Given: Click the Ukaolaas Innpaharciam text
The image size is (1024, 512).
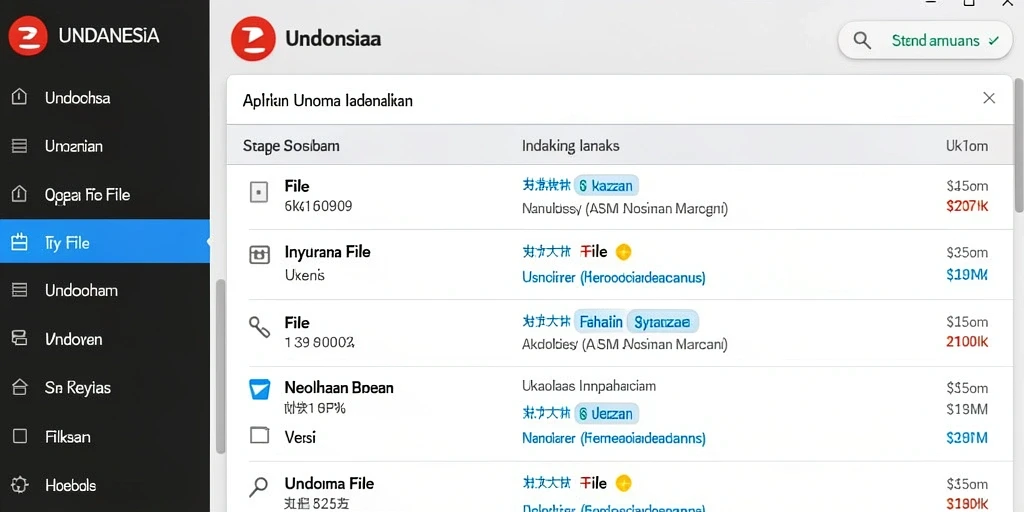Looking at the screenshot, I should coord(589,386).
